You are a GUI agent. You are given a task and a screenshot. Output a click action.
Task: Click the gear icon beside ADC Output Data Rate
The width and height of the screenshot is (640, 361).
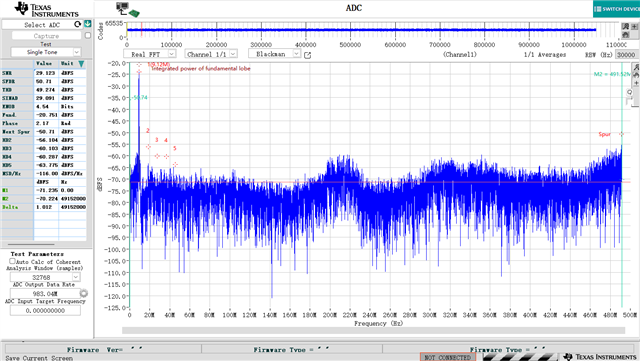(84, 293)
